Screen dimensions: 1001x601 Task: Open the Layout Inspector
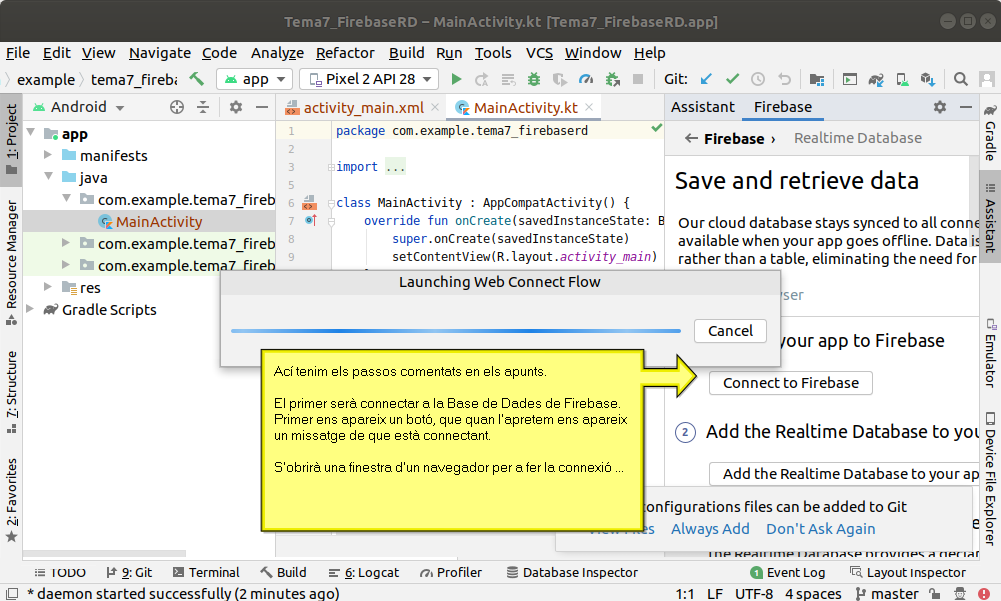907,572
